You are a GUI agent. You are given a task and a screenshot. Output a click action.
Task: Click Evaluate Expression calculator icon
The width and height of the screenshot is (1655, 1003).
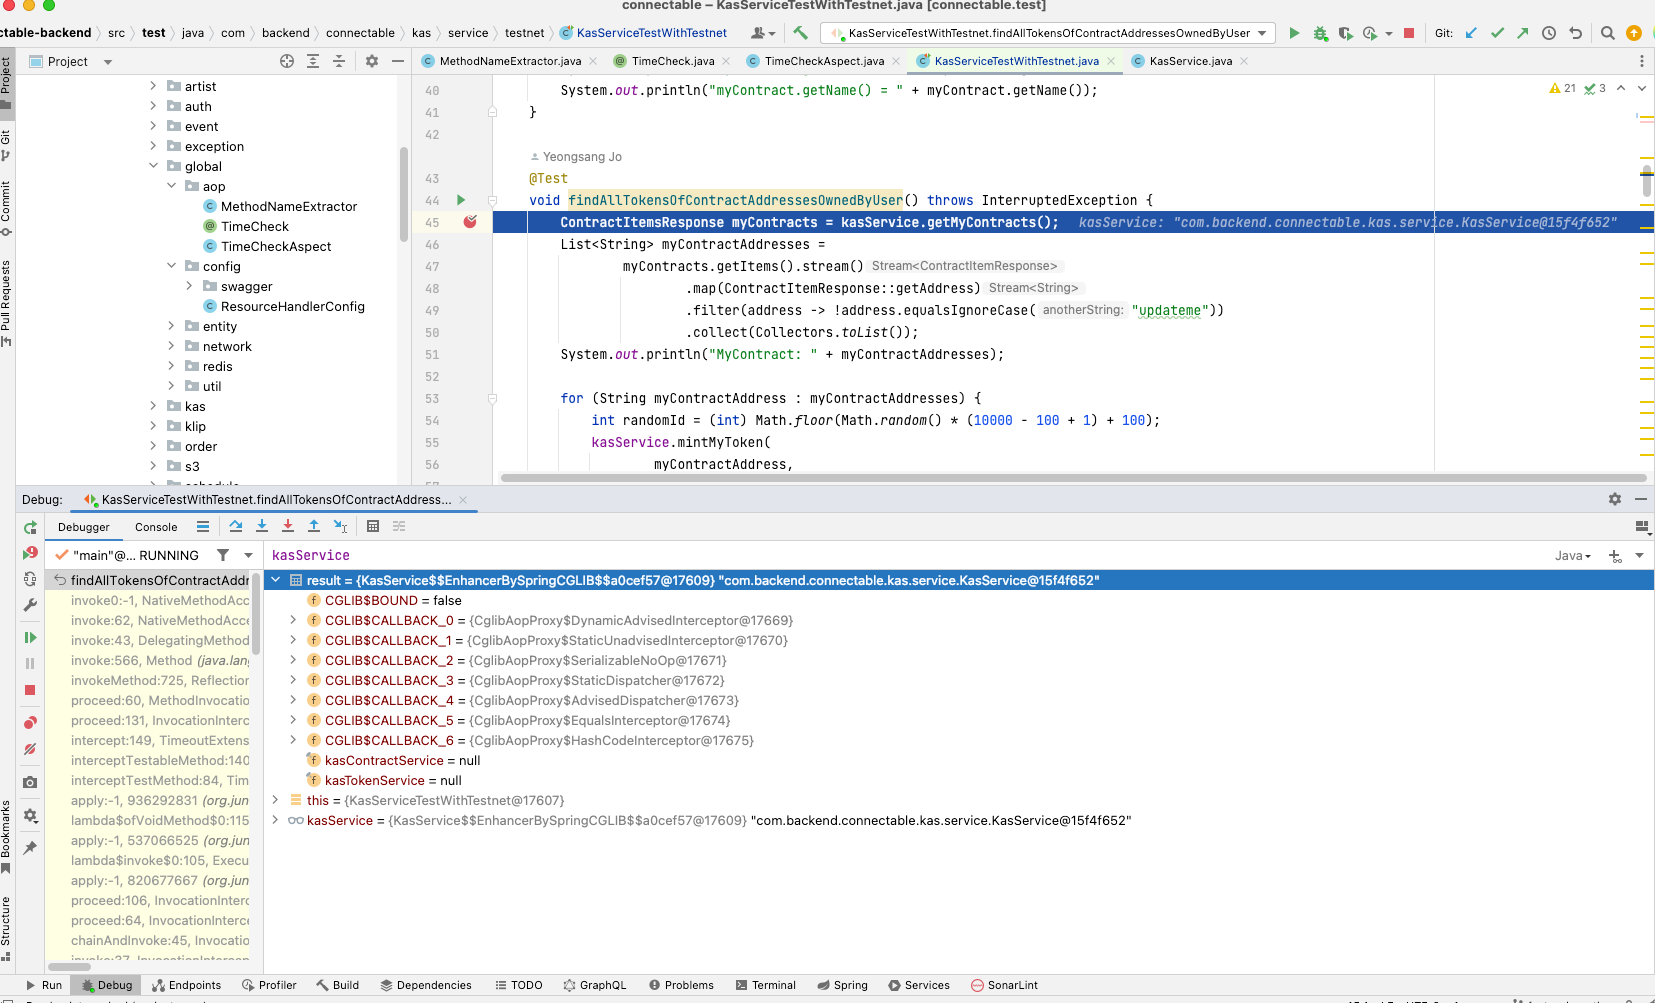[x=373, y=526]
